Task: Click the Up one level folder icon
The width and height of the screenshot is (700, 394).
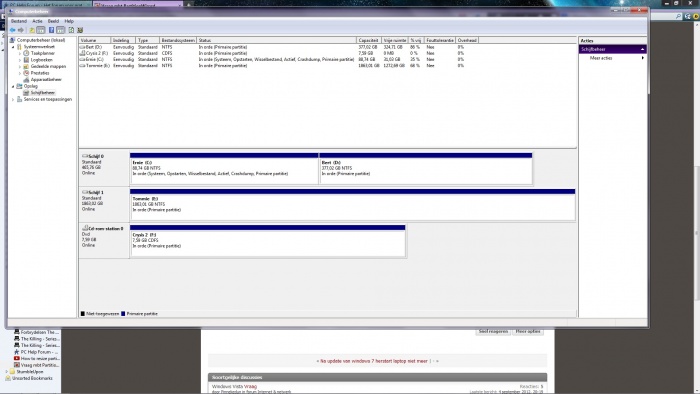Action: pyautogui.click(x=32, y=30)
